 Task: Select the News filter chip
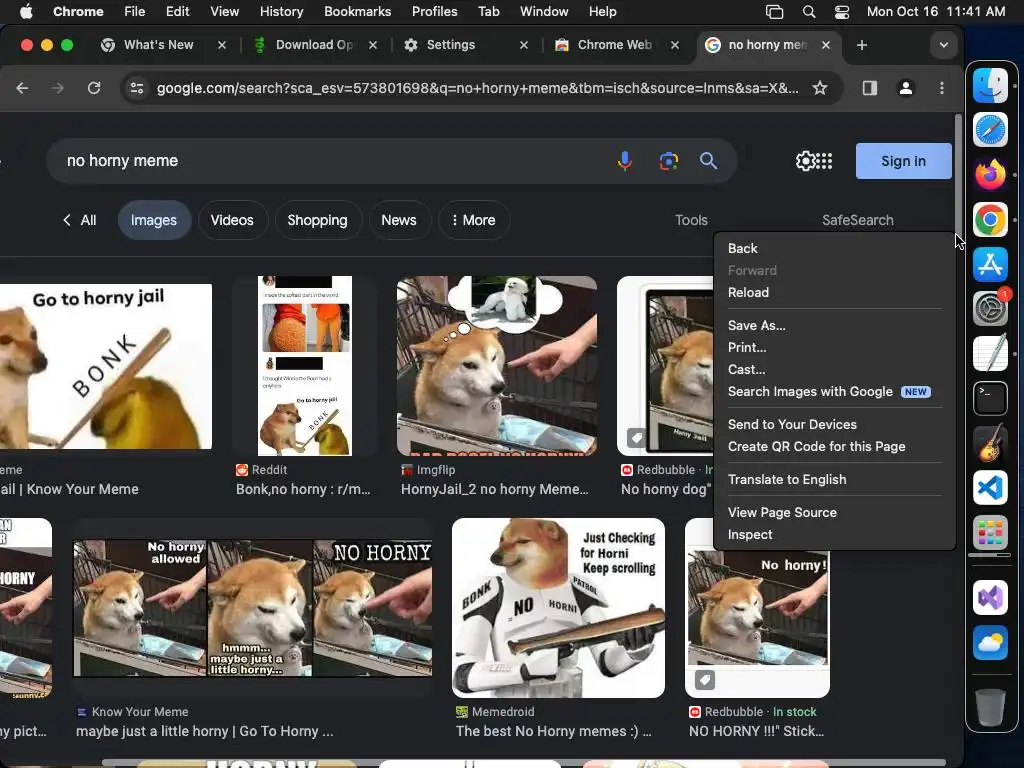point(398,220)
